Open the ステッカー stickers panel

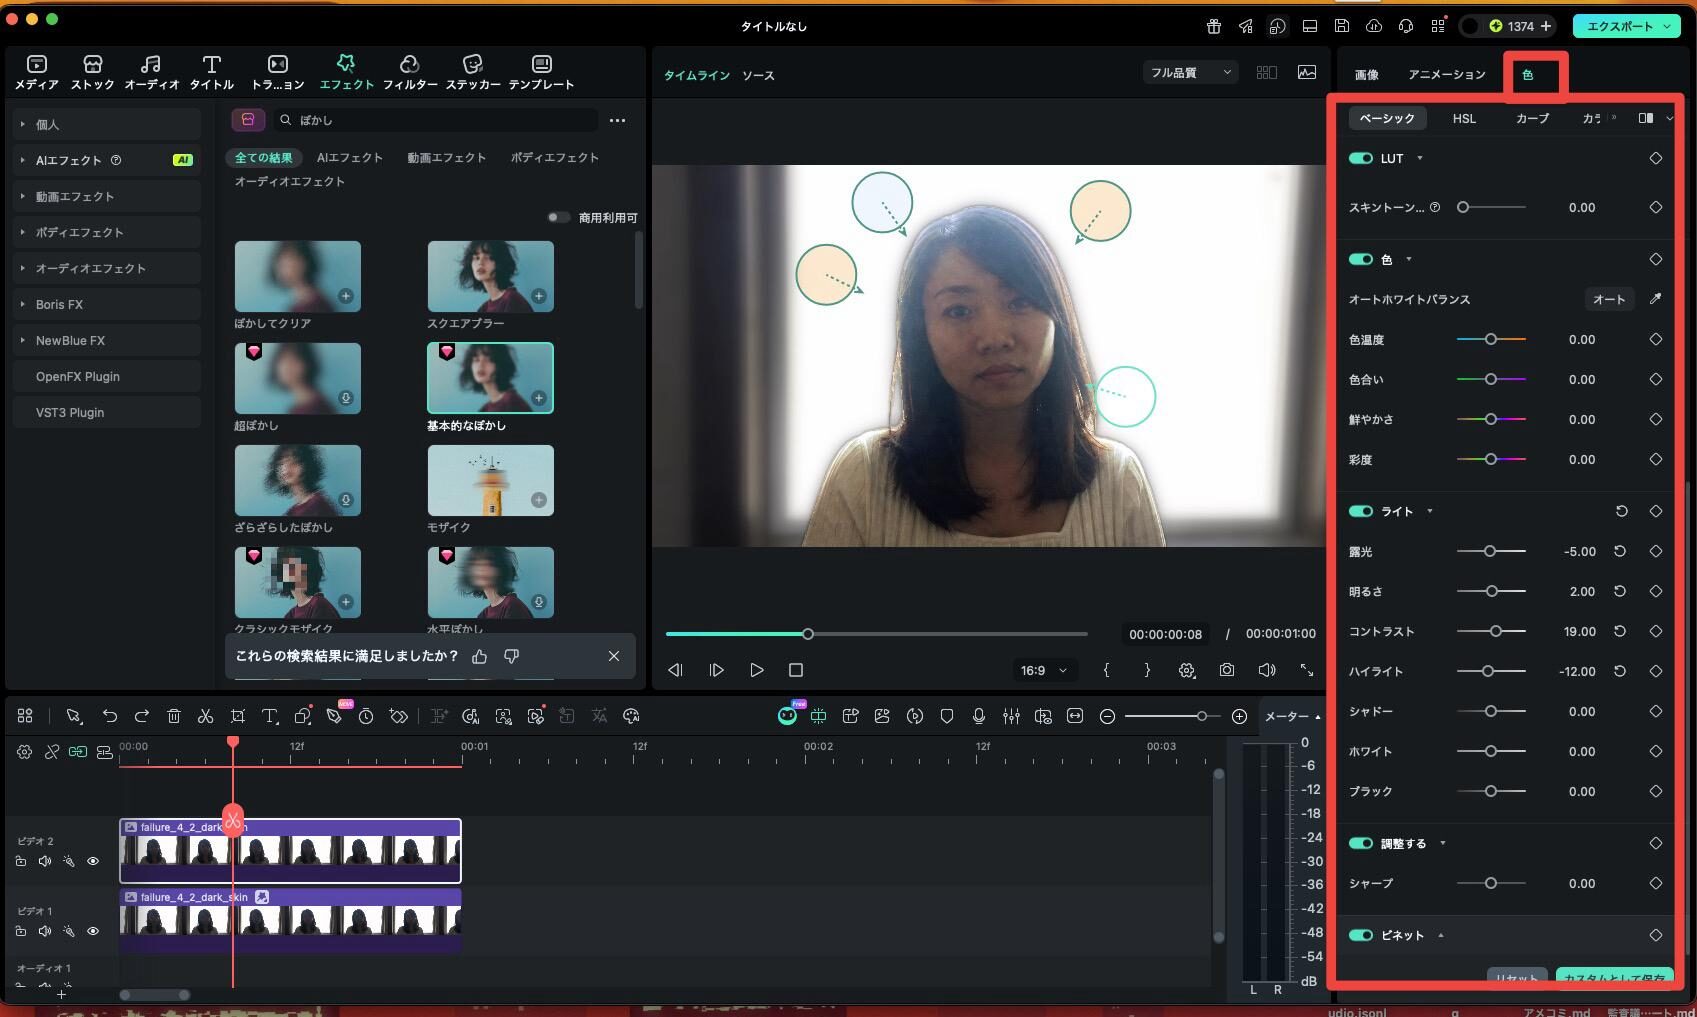coord(473,73)
